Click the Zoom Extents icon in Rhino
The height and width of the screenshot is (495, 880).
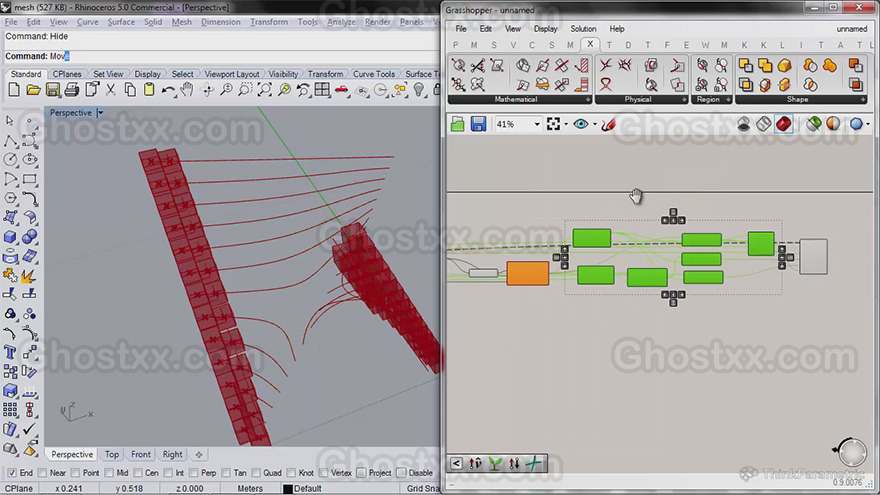[x=264, y=90]
